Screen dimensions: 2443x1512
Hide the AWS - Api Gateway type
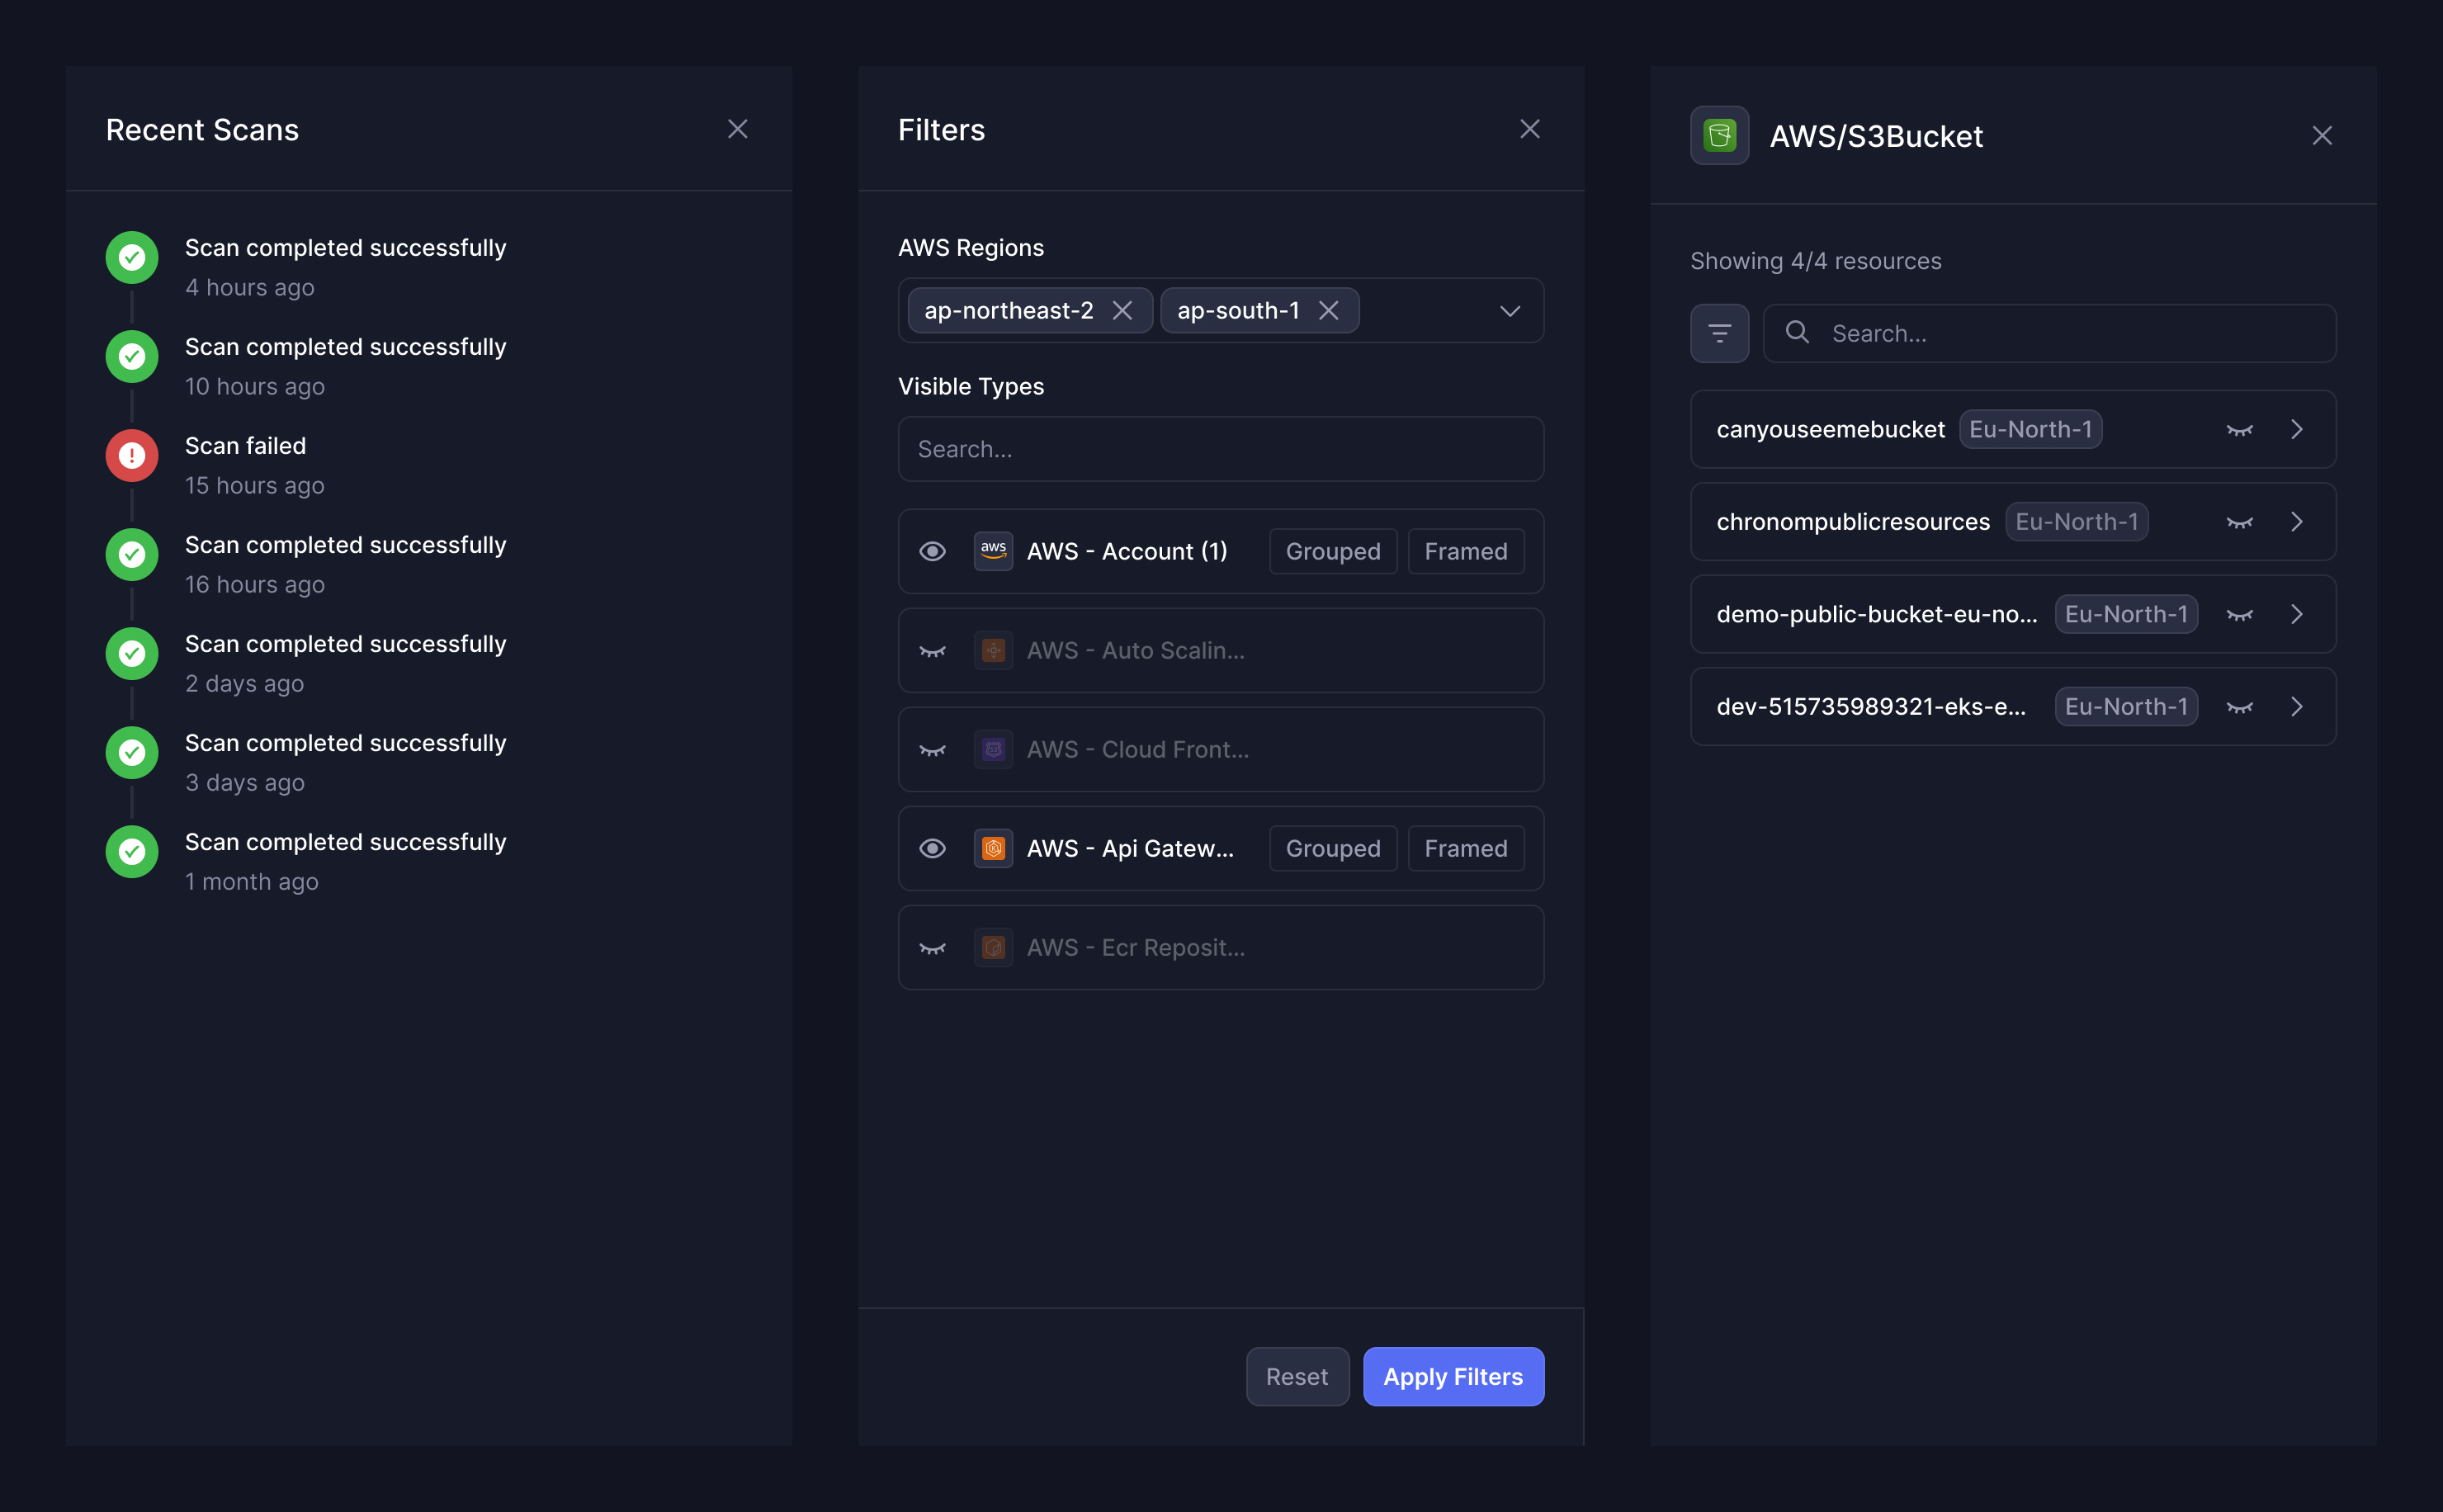932,848
